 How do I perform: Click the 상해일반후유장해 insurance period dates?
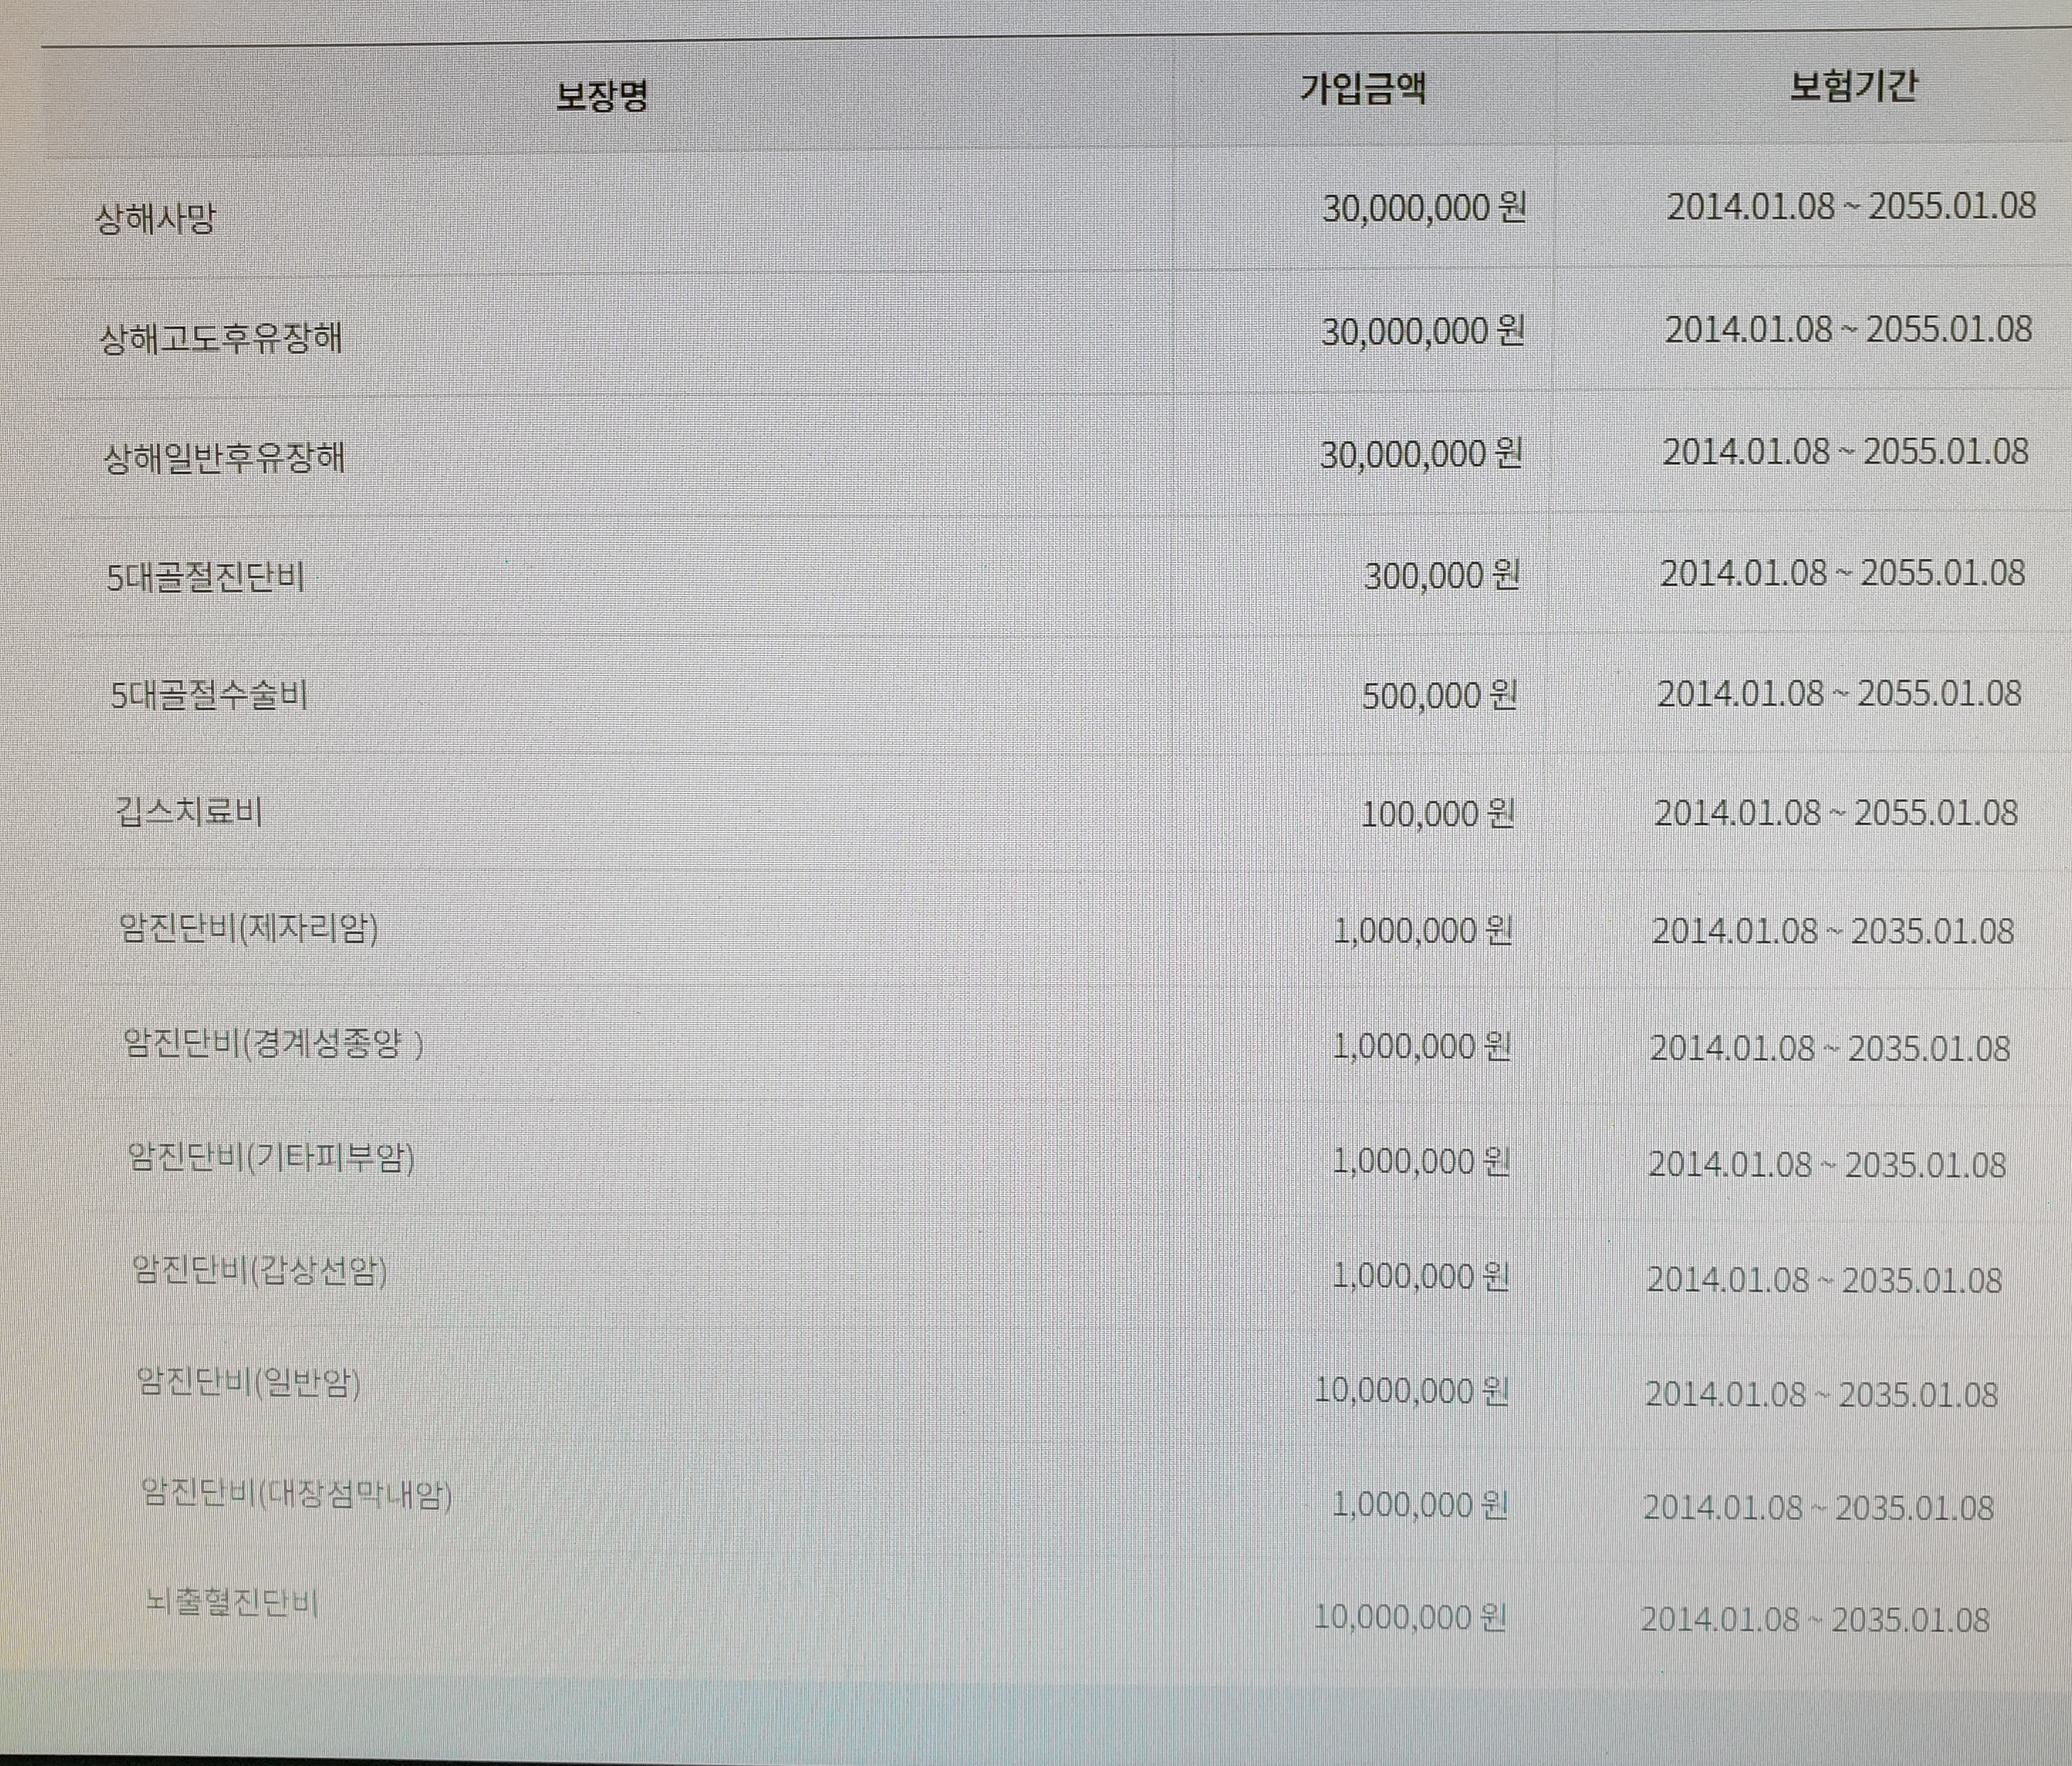pos(1845,452)
